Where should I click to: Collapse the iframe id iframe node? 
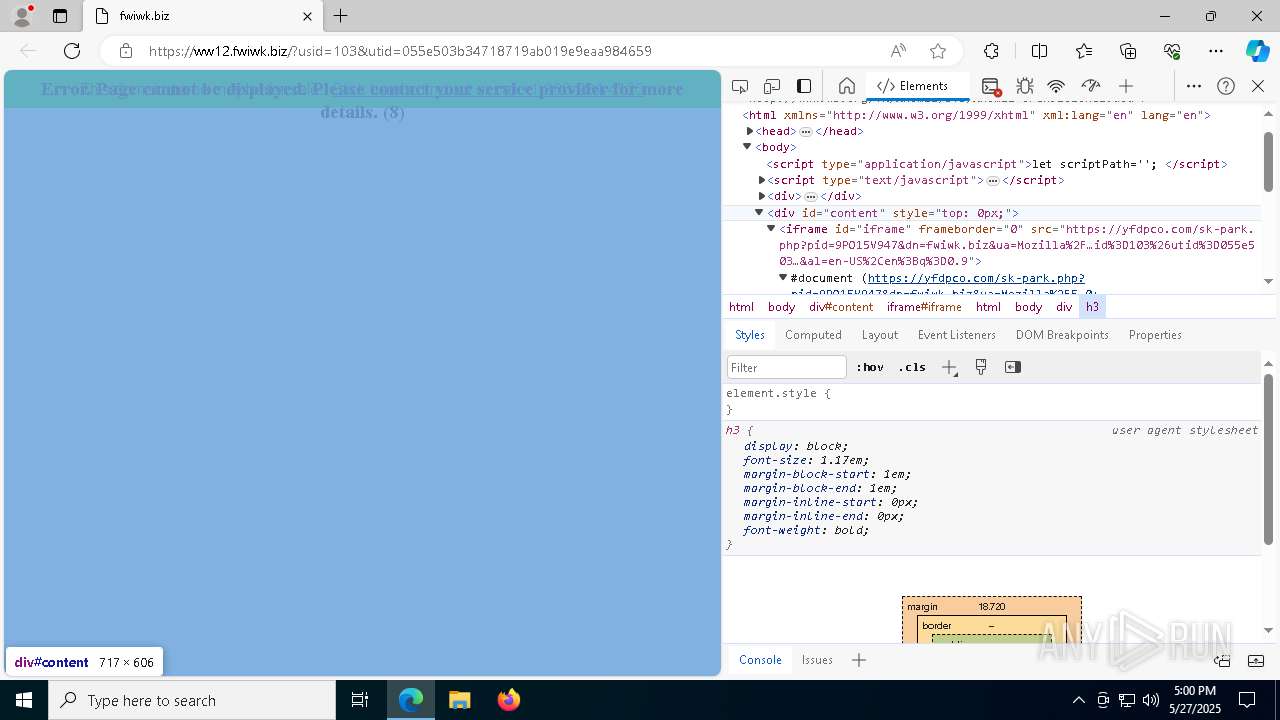coord(771,229)
